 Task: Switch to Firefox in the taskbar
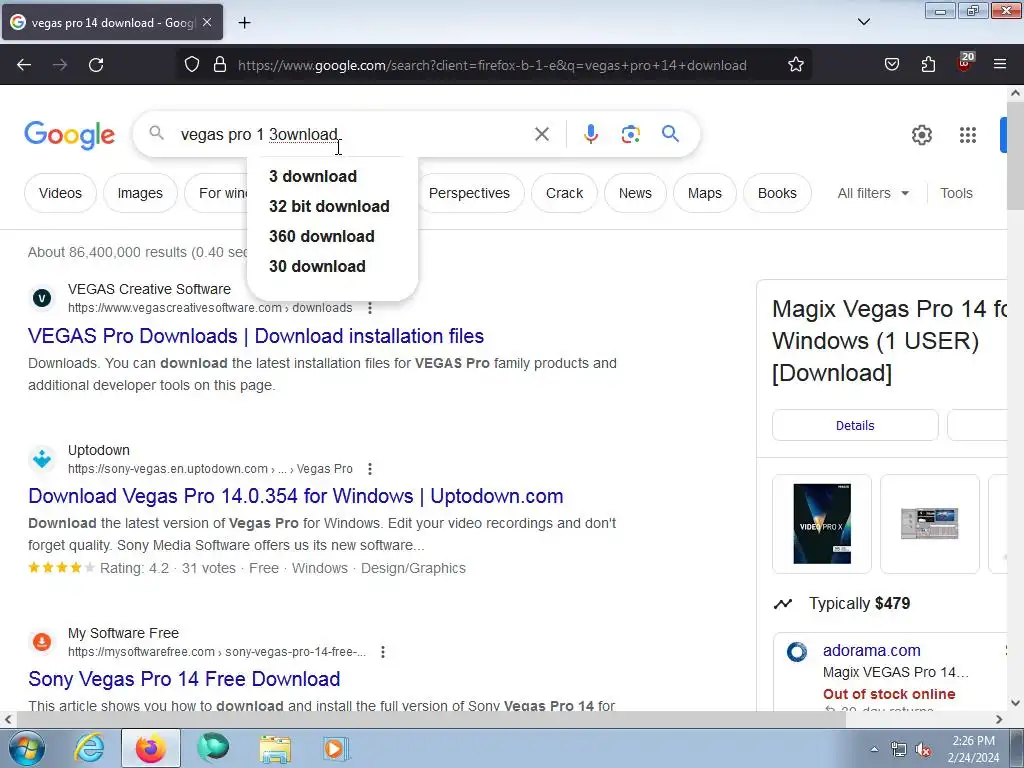click(151, 748)
